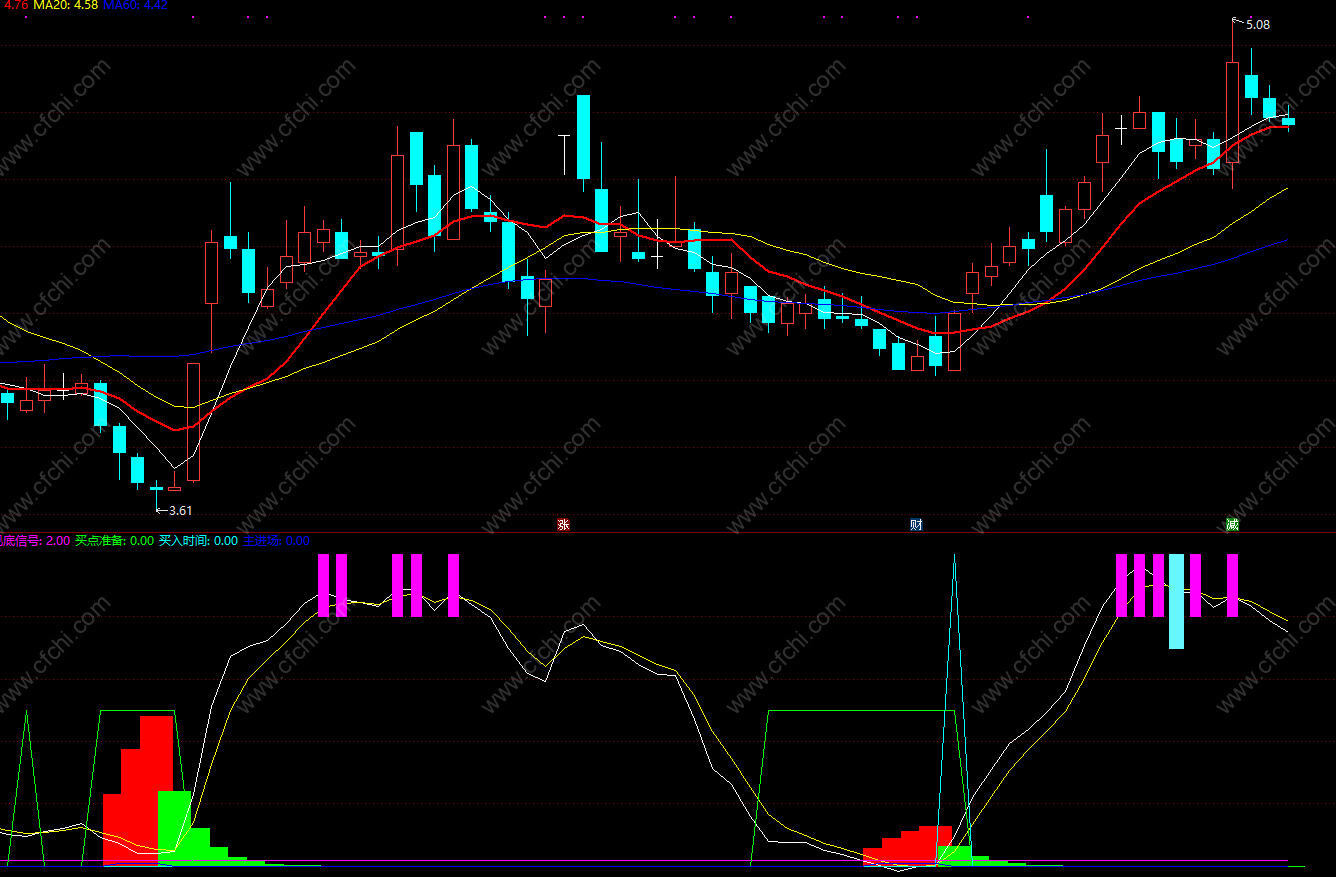Click the red 4.76 moving average value

[14, 5]
